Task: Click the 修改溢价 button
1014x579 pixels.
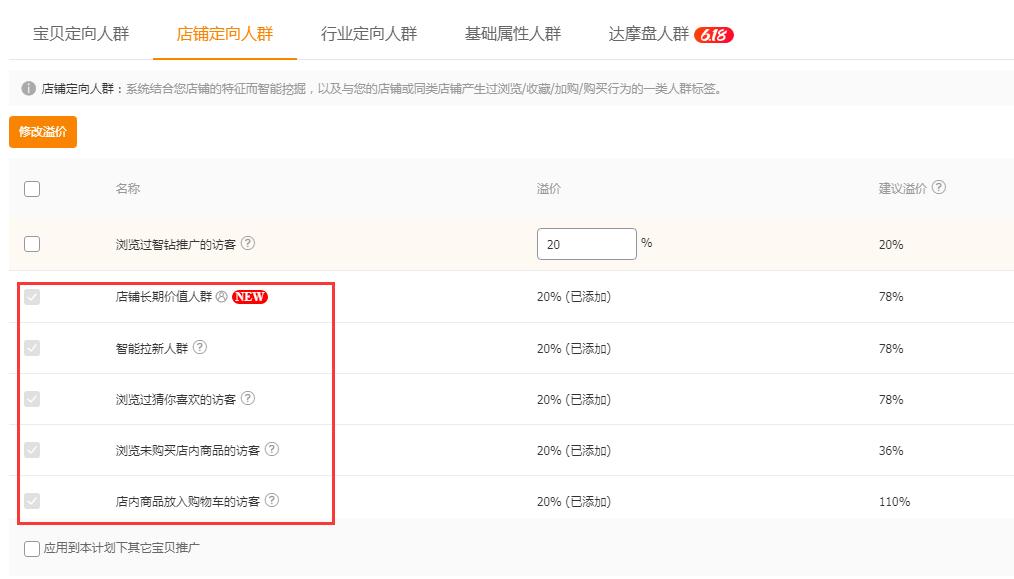Action: [42, 131]
